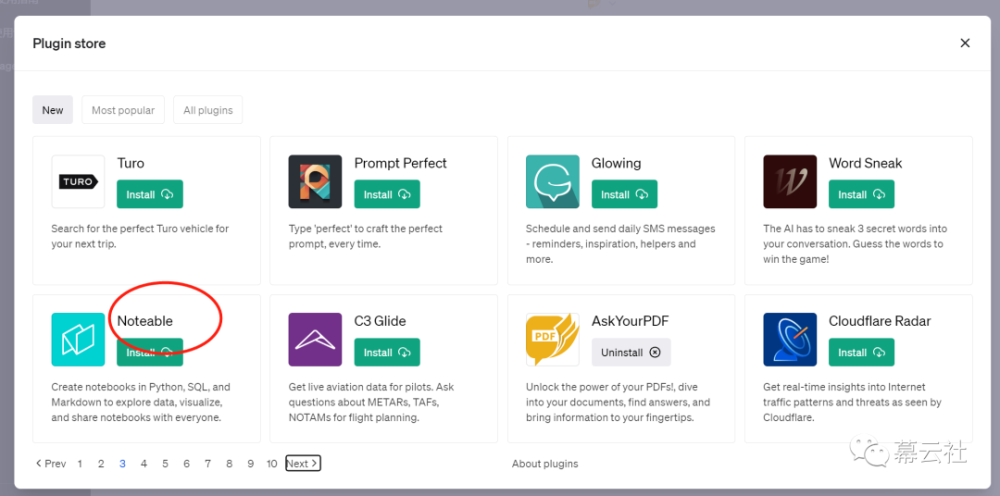Go to previous page with Prev

[51, 463]
